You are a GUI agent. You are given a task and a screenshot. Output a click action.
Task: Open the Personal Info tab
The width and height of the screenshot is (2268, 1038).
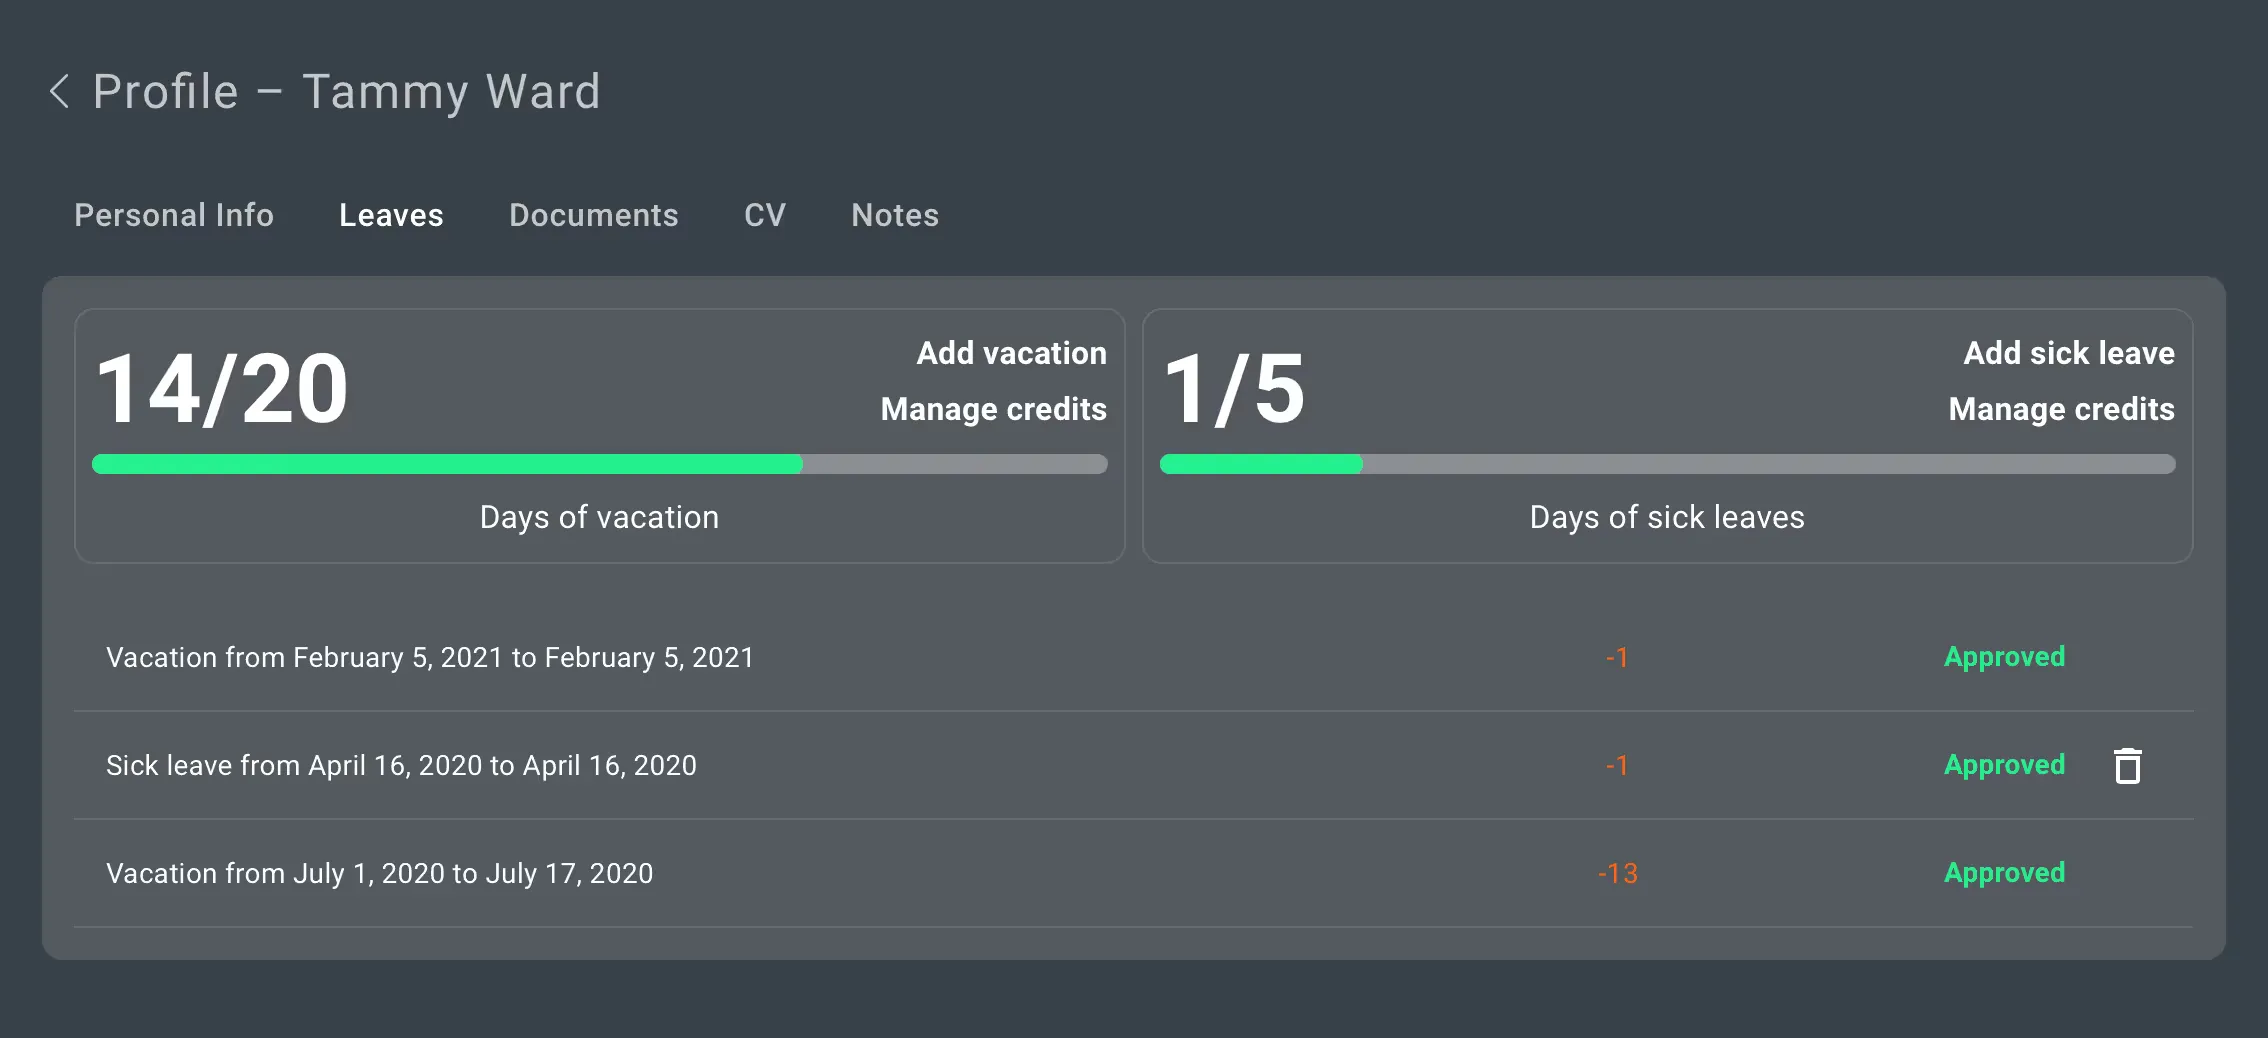[174, 215]
